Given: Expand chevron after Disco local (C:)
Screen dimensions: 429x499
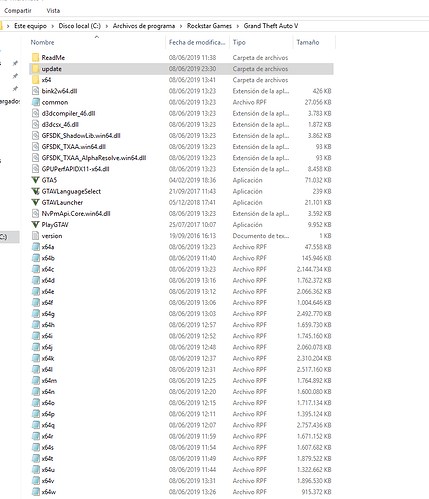Looking at the screenshot, I should [107, 26].
